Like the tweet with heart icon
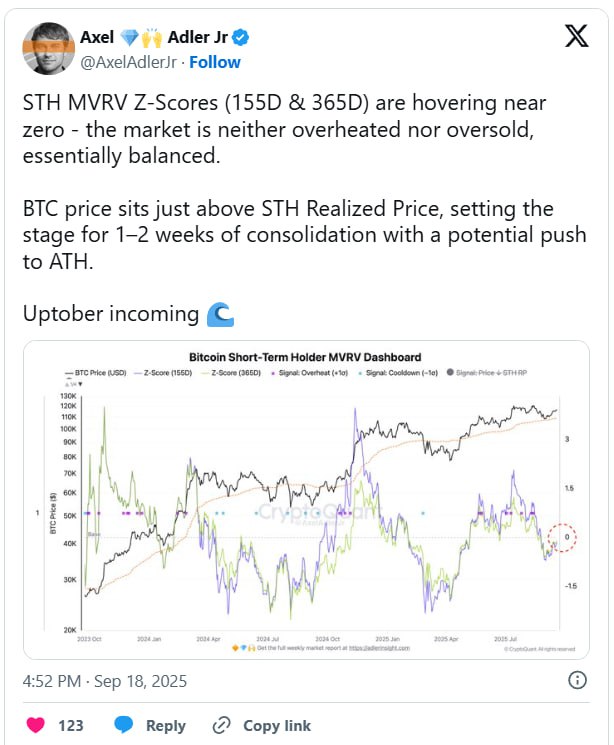614x745 pixels. coord(36,725)
